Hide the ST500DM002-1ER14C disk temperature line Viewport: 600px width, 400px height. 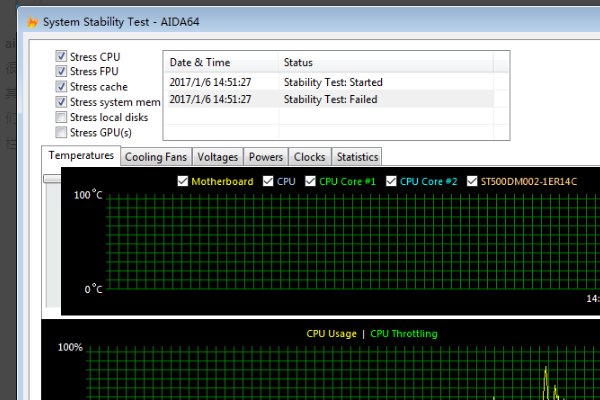coord(472,181)
